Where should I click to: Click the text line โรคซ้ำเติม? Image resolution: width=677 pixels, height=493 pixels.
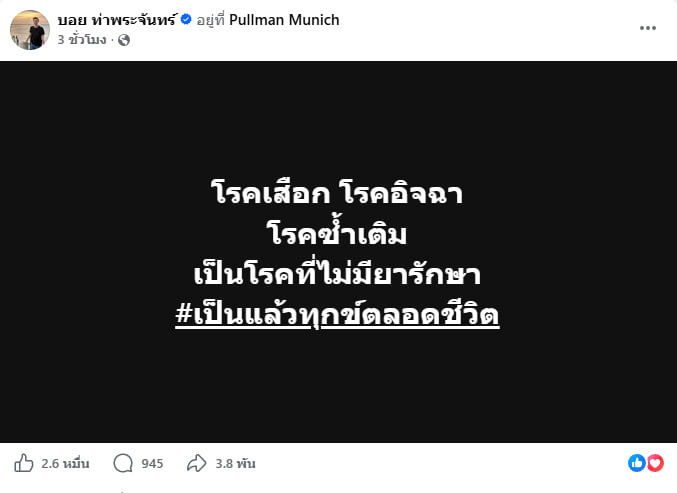339,233
